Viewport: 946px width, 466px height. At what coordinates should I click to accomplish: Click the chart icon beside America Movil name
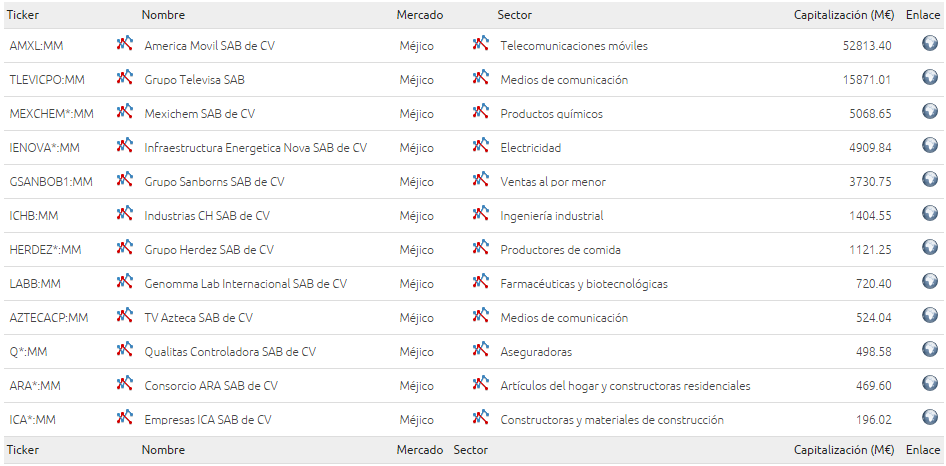click(x=124, y=43)
